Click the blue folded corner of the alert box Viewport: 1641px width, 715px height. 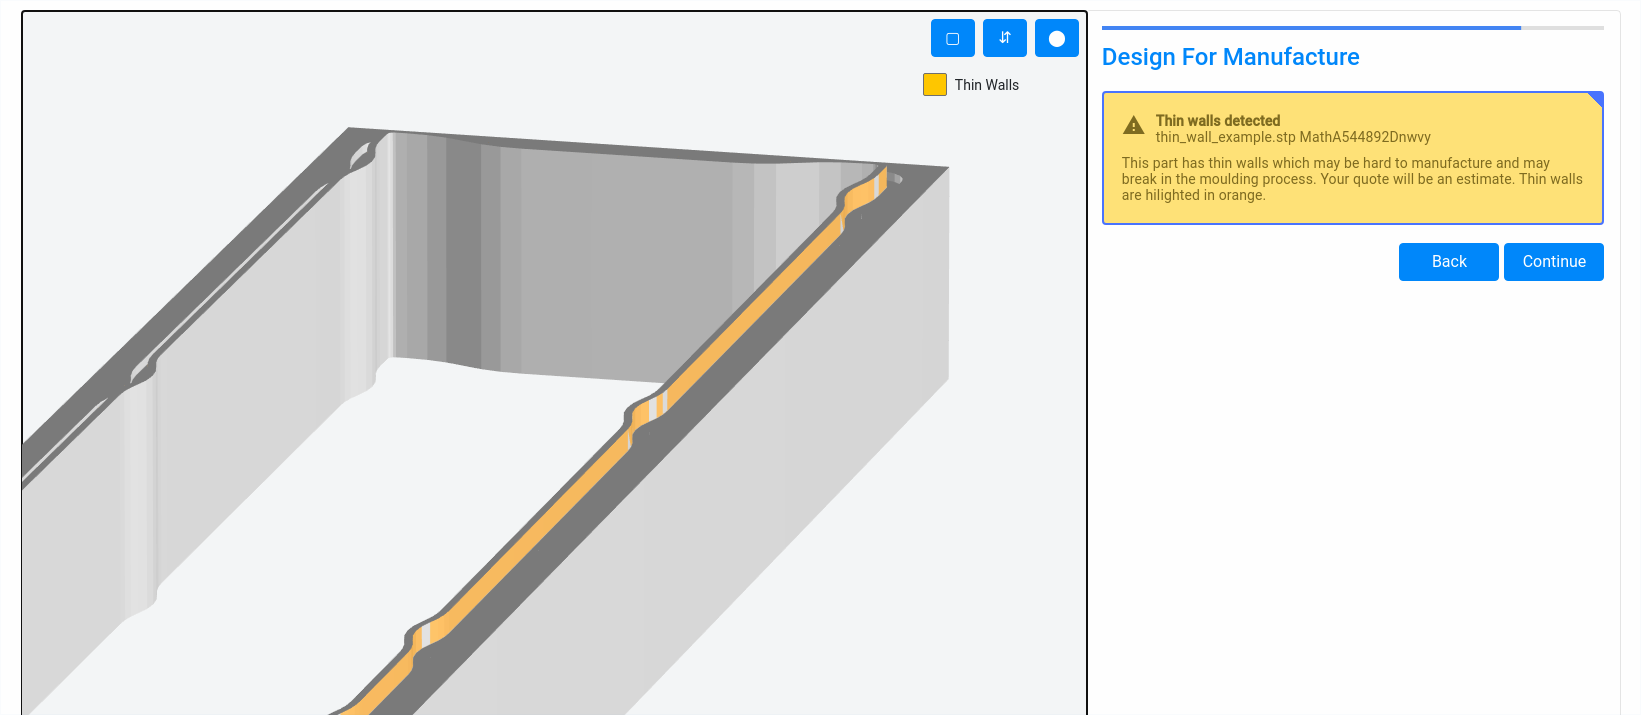coord(1596,99)
